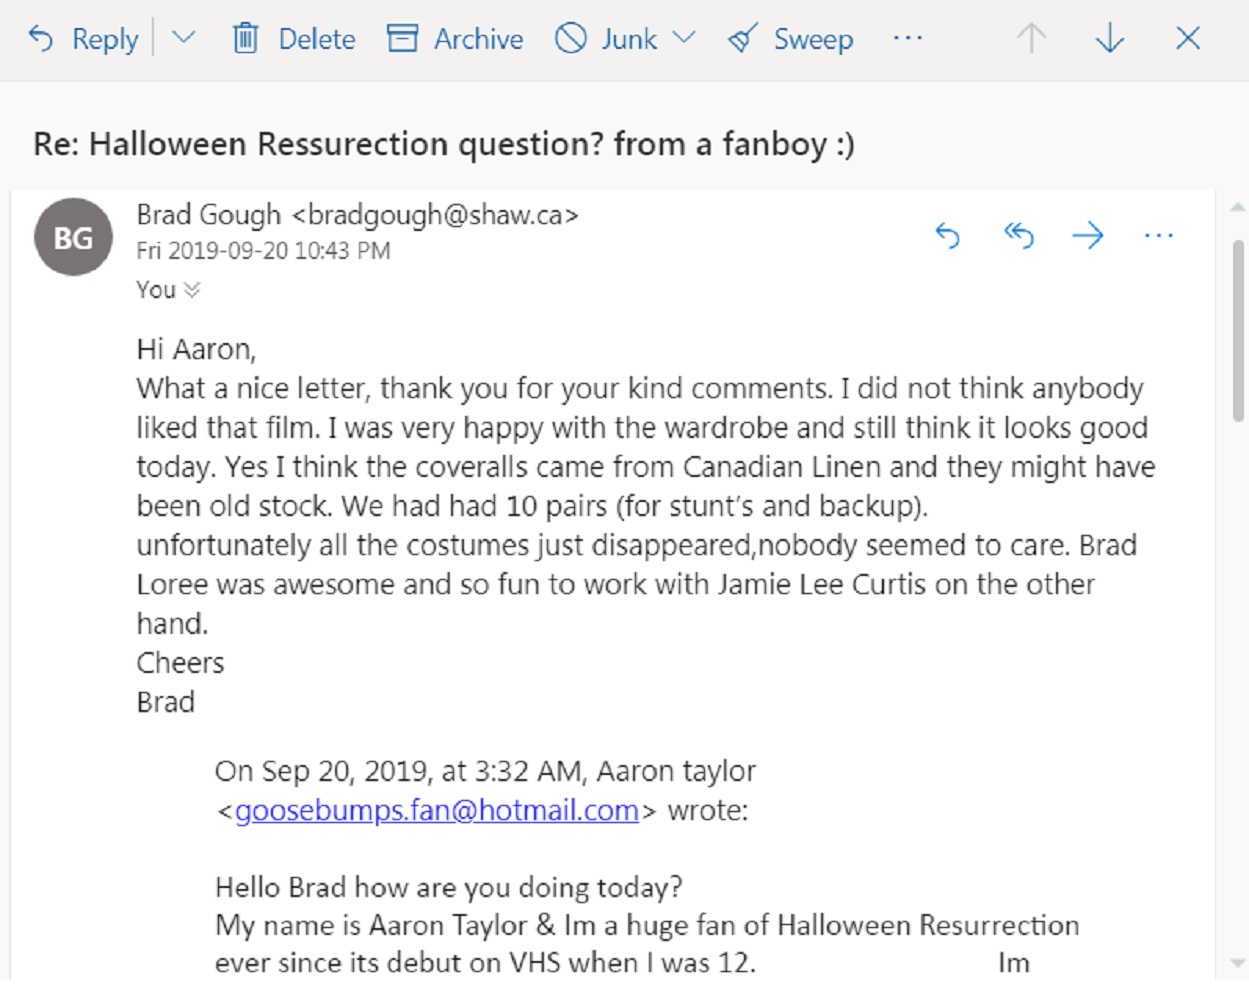This screenshot has width=1249, height=999.
Task: Expand the recipients list next to You
Action: pyautogui.click(x=192, y=290)
